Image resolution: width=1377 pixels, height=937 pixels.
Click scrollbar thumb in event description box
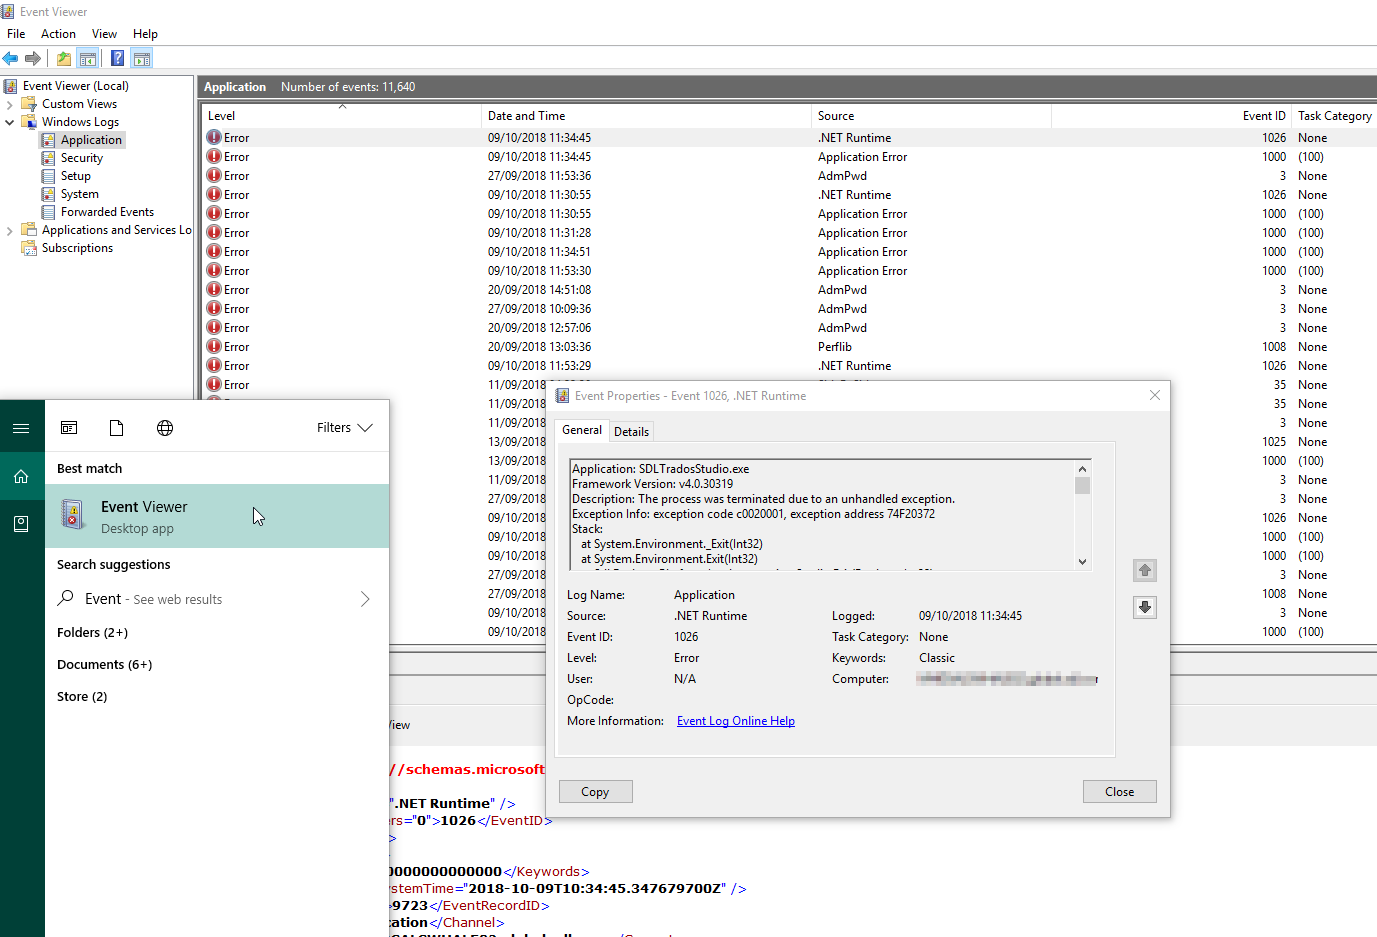(x=1082, y=486)
